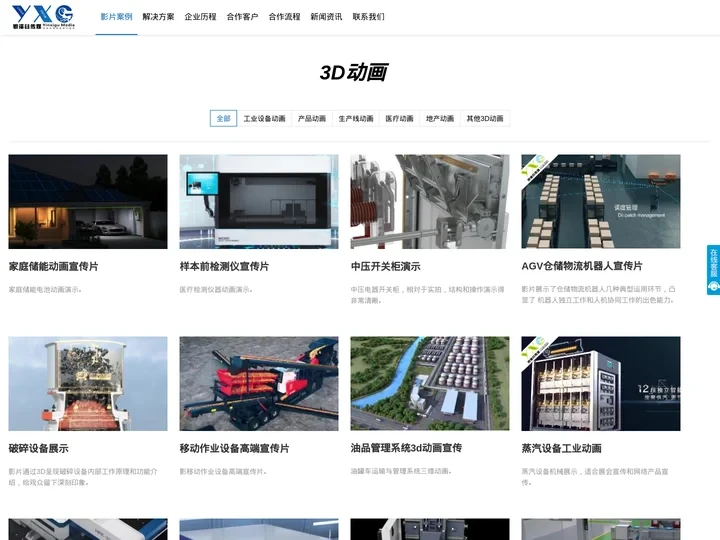The image size is (720, 540).
Task: Open the 联系我们 contact page
Action: (368, 17)
